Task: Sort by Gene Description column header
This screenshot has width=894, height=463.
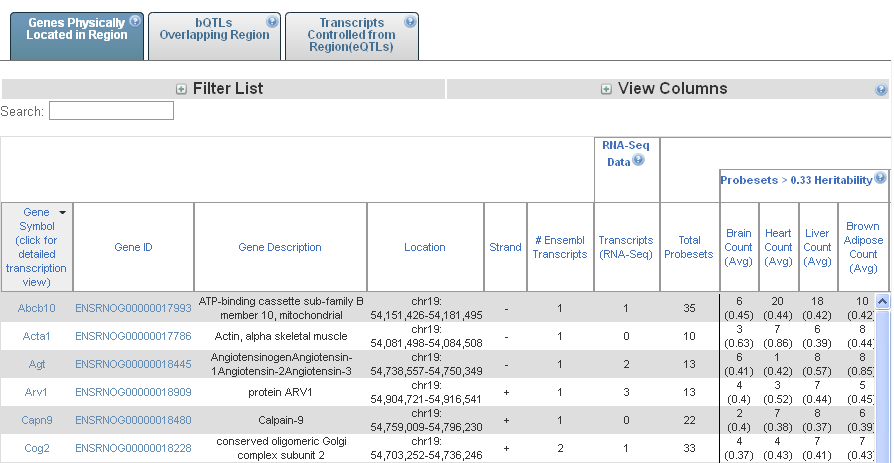Action: (x=280, y=247)
